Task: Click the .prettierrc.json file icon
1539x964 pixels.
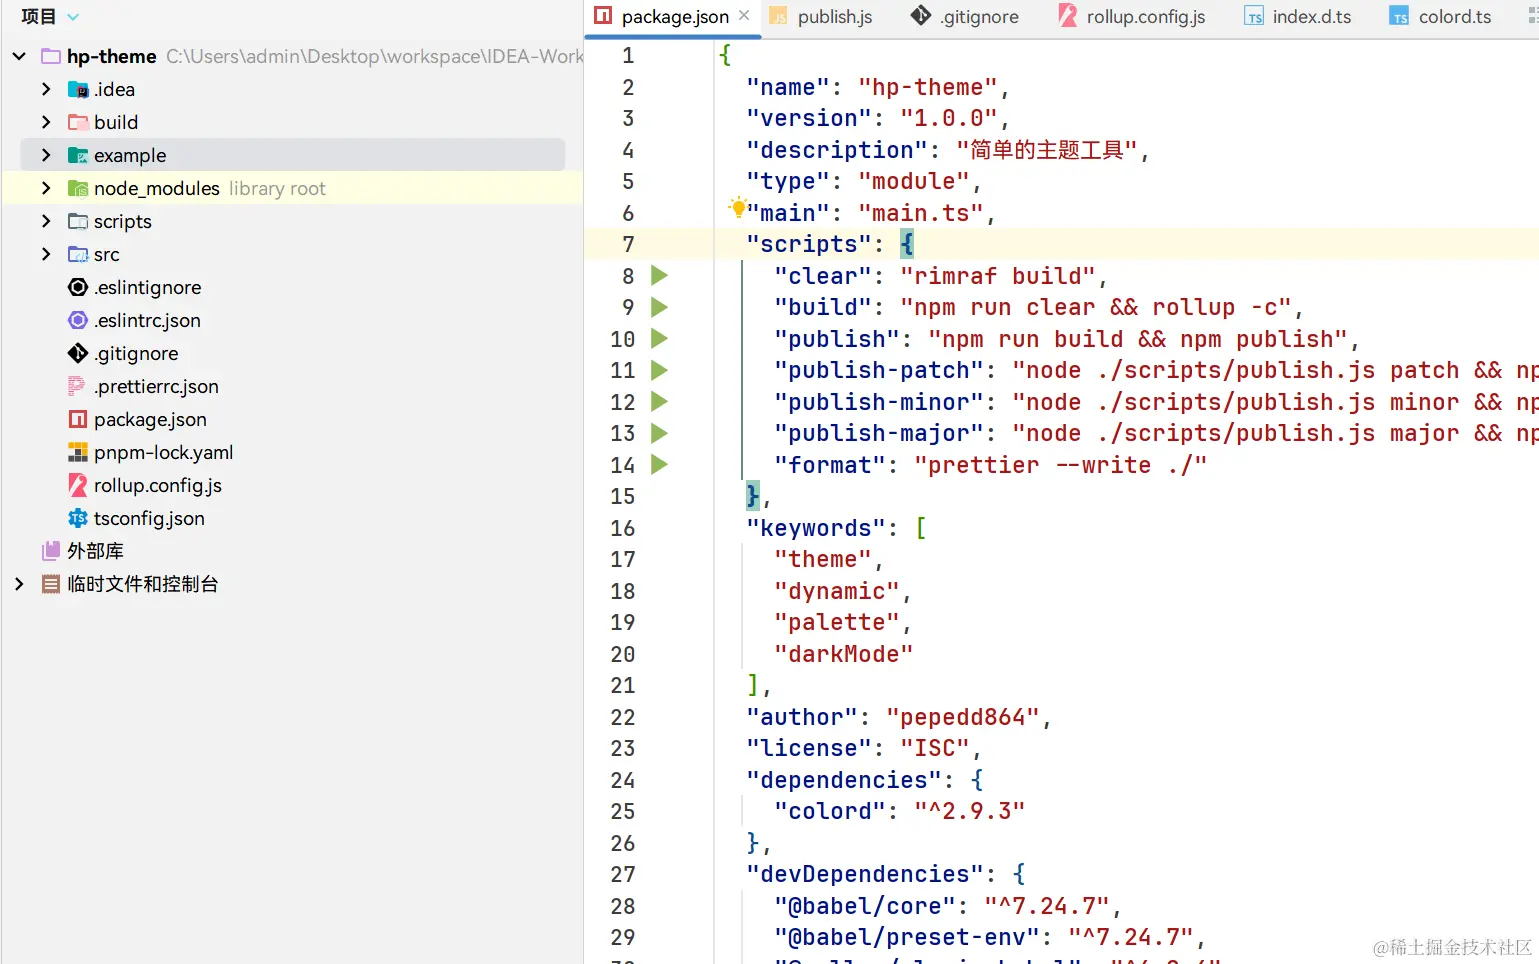Action: [x=76, y=386]
